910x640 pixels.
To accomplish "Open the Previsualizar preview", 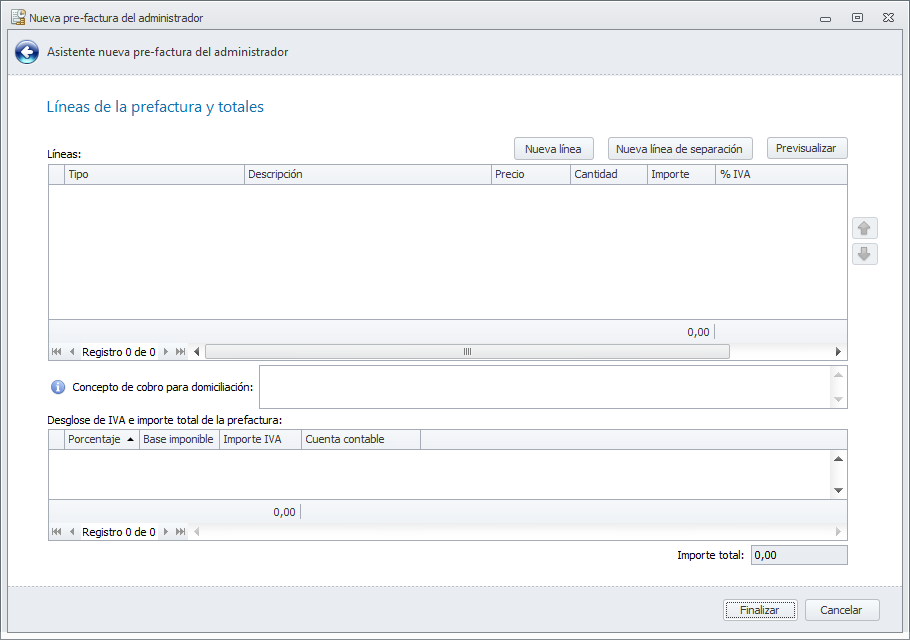I will click(807, 148).
